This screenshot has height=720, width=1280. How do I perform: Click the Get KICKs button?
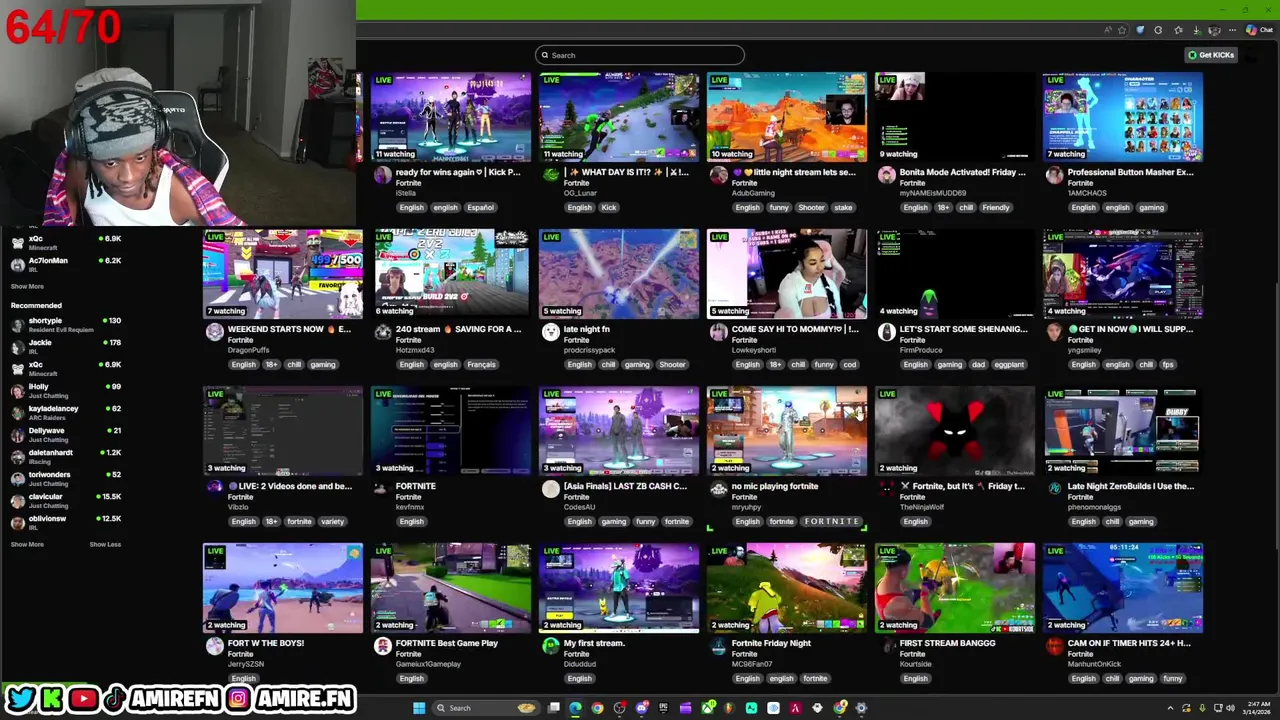point(1211,55)
